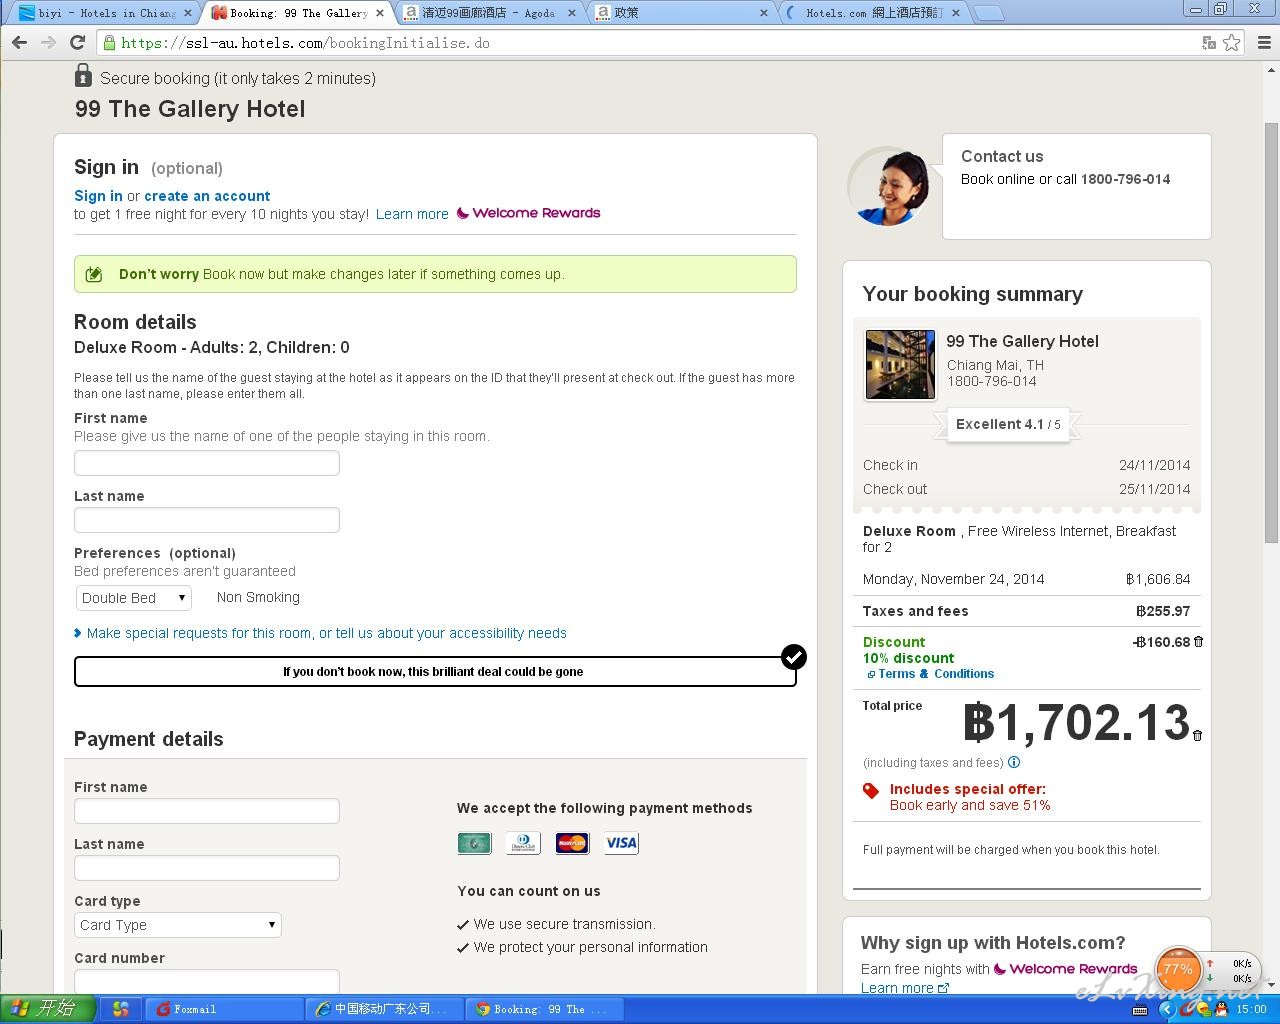Viewport: 1280px width, 1024px height.
Task: Select the Booking: 99 The Gallery tab
Action: pos(297,13)
